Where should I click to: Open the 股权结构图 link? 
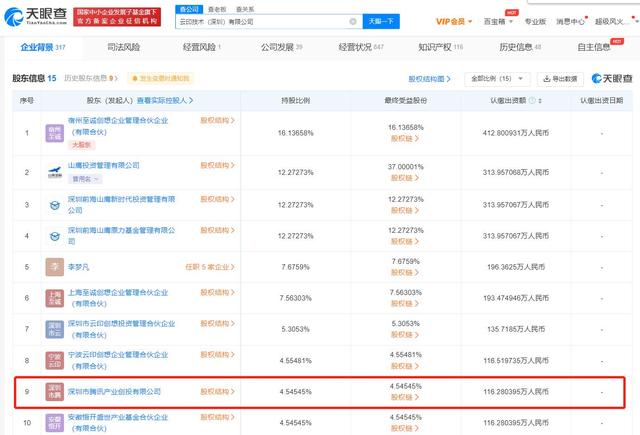click(428, 78)
